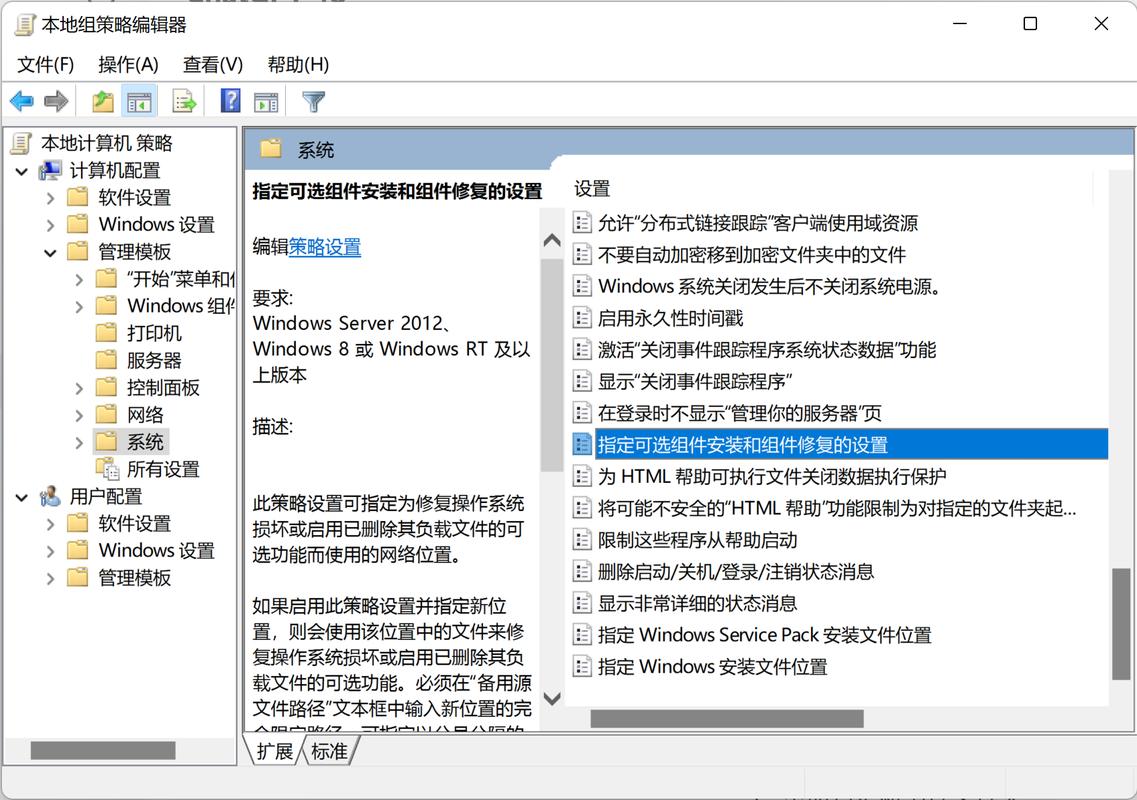Open the 帮助(H) menu
The width and height of the screenshot is (1137, 800).
(298, 65)
